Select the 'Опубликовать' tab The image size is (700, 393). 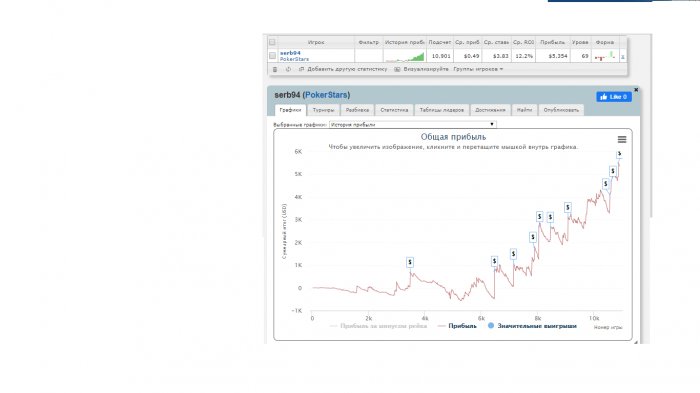pyautogui.click(x=561, y=110)
